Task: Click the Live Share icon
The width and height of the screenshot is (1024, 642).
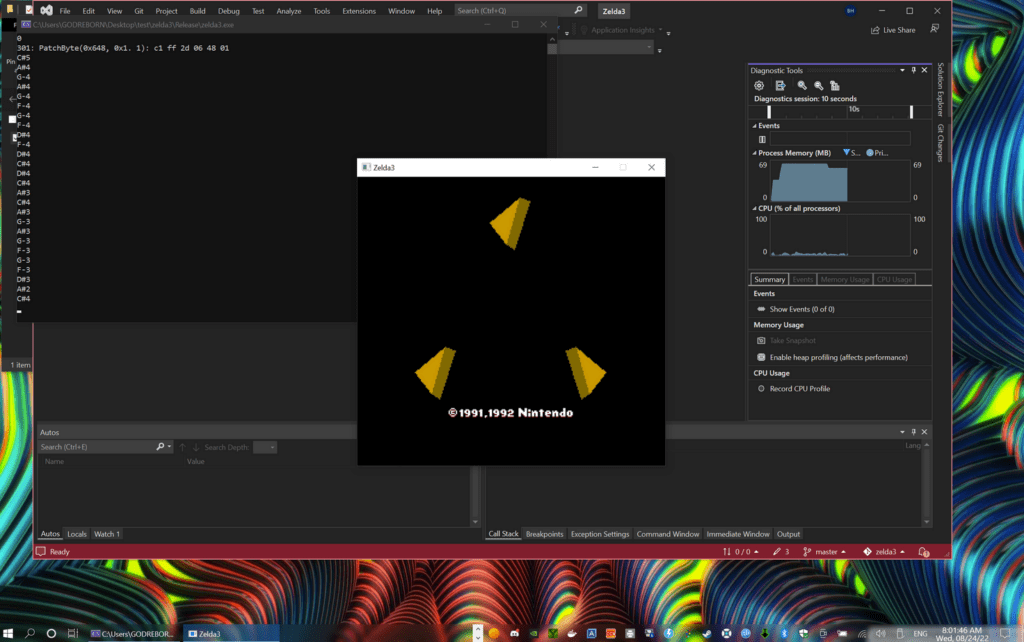Action: (x=875, y=30)
